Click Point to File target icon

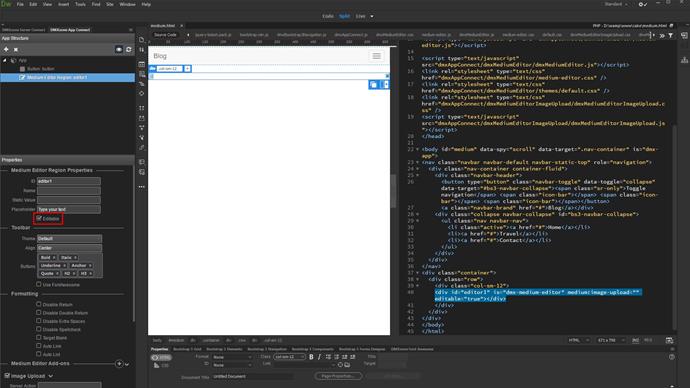pyautogui.click(x=340, y=365)
